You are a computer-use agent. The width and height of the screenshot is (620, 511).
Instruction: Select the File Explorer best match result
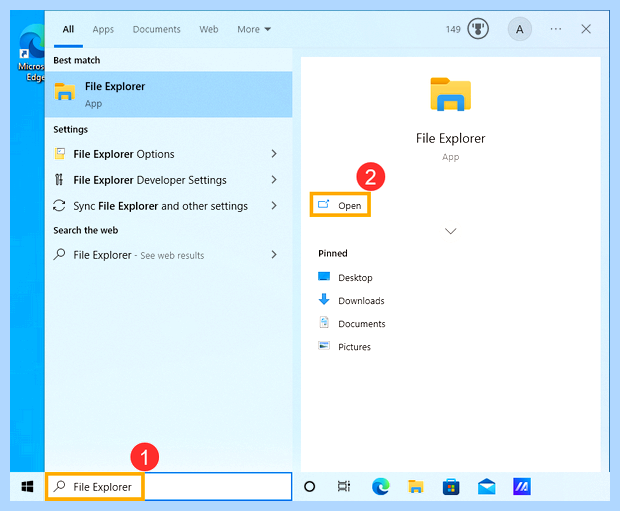coord(168,94)
